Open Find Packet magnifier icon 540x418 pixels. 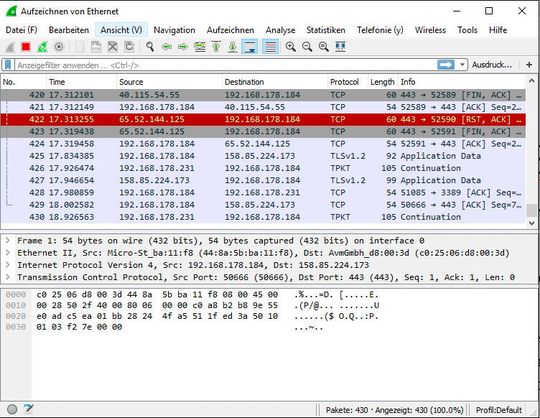150,47
